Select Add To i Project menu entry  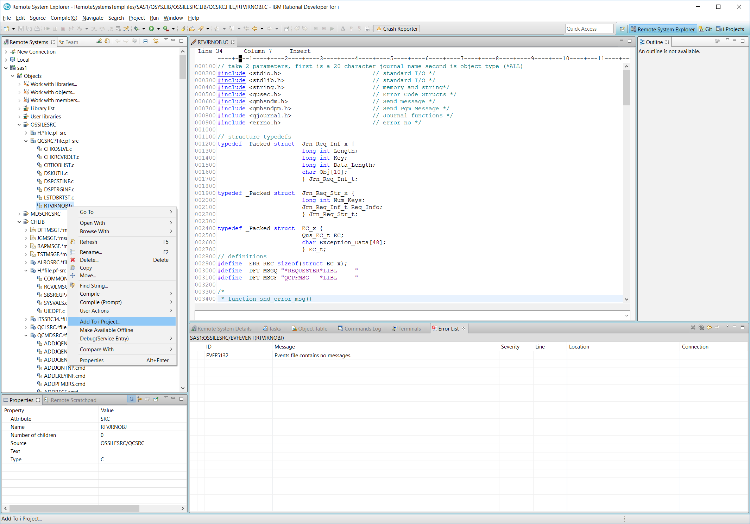(x=102, y=321)
